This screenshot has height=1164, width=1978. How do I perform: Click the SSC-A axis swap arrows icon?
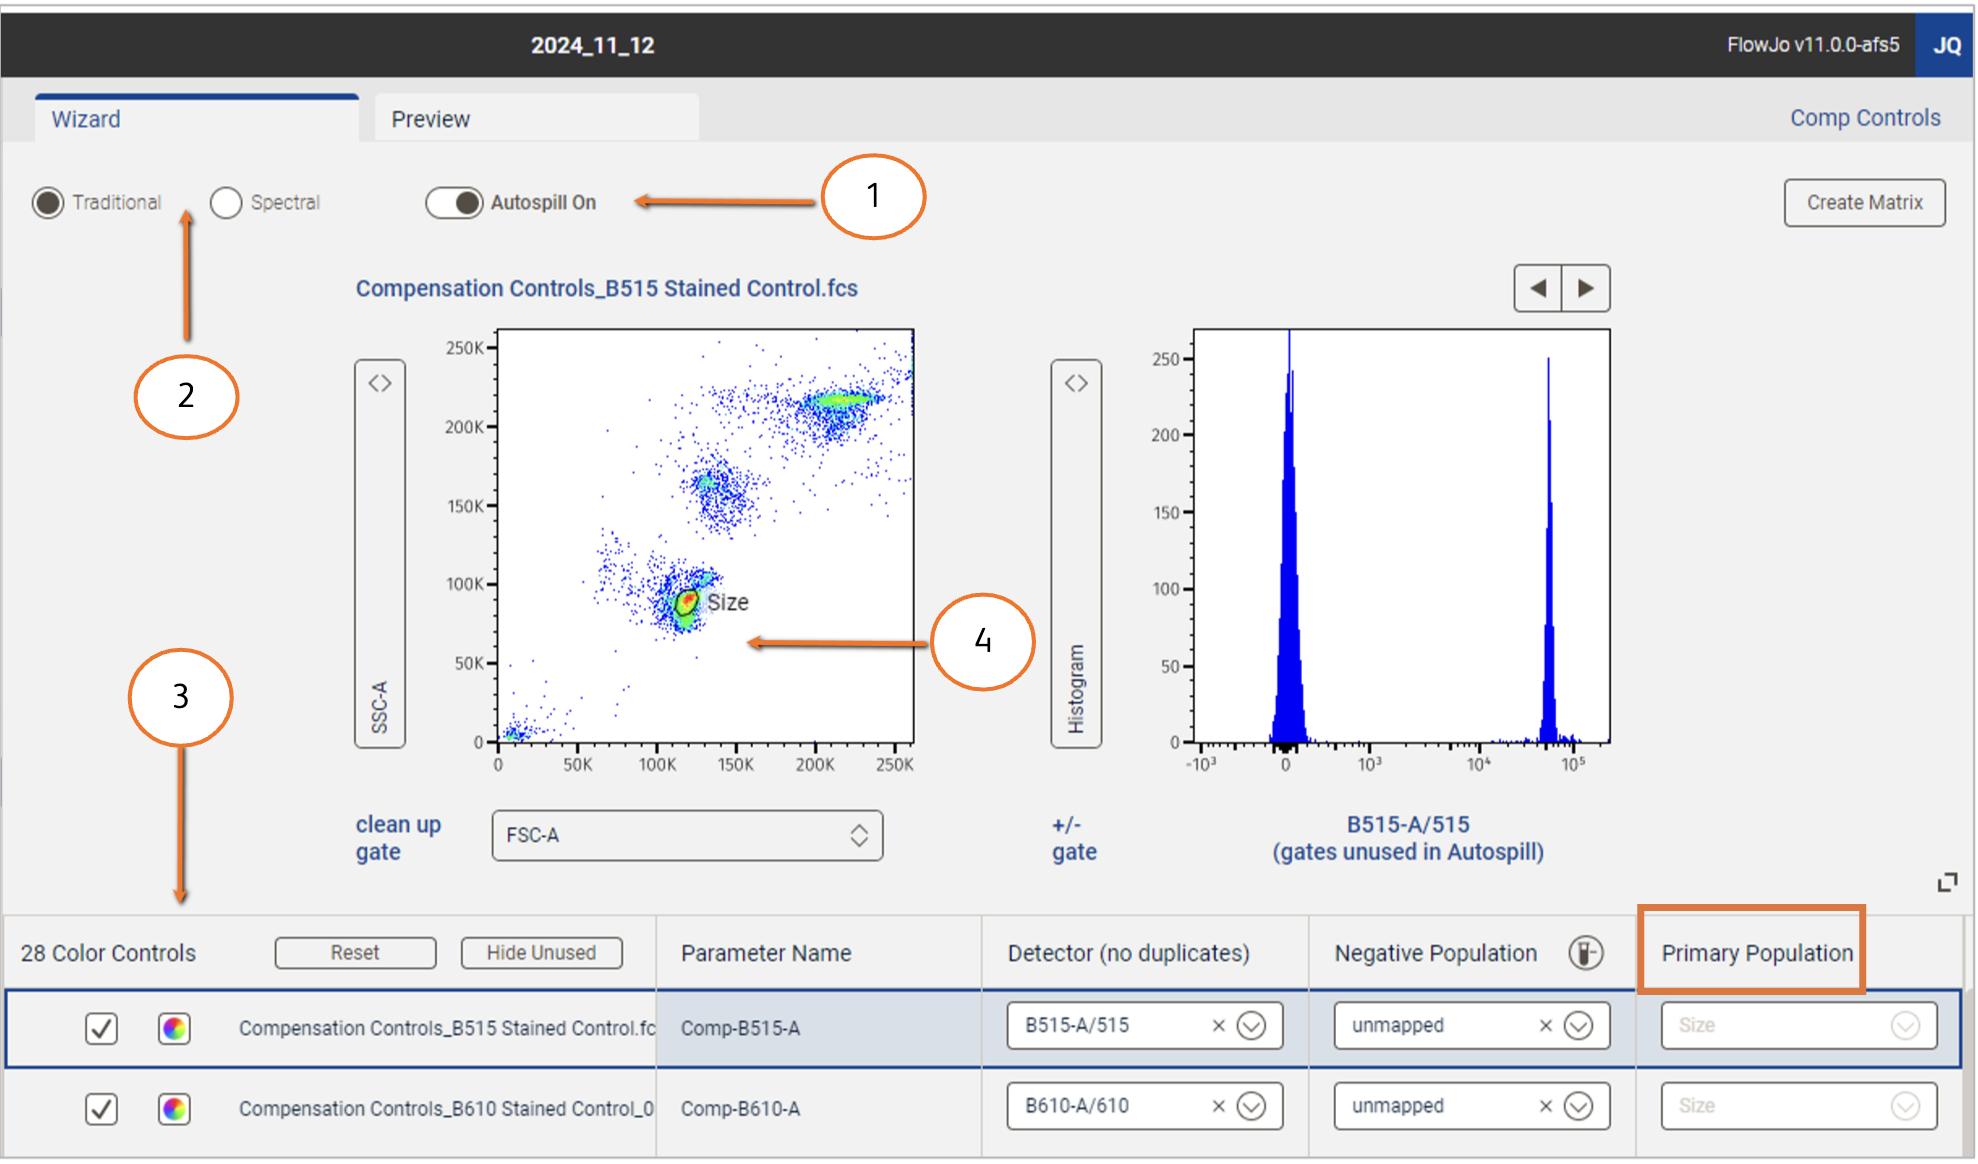[380, 384]
